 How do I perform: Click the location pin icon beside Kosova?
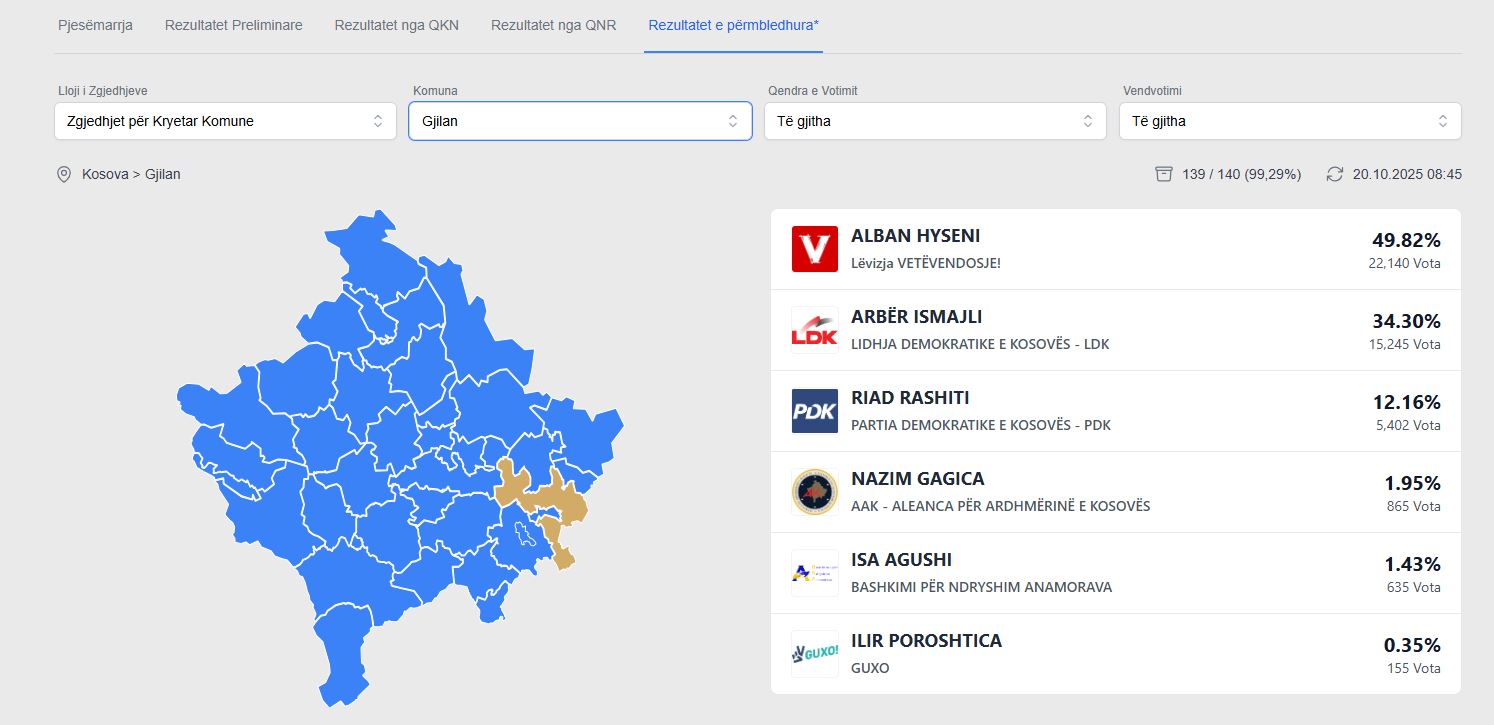pos(64,175)
